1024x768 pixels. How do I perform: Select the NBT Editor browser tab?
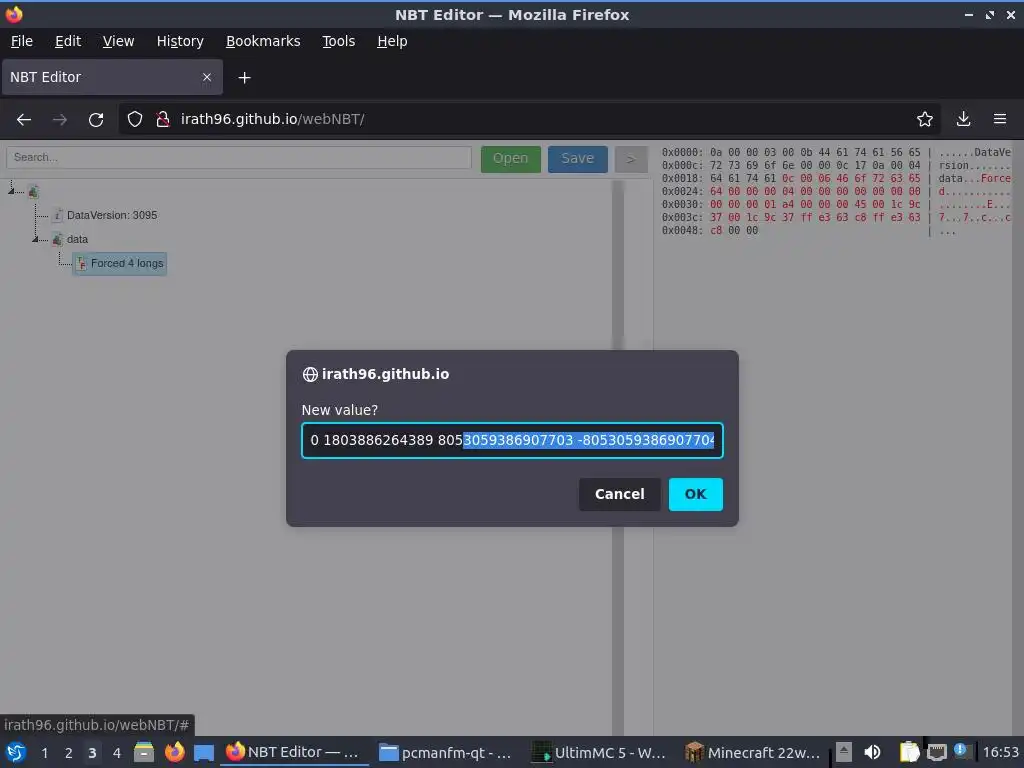pos(112,77)
